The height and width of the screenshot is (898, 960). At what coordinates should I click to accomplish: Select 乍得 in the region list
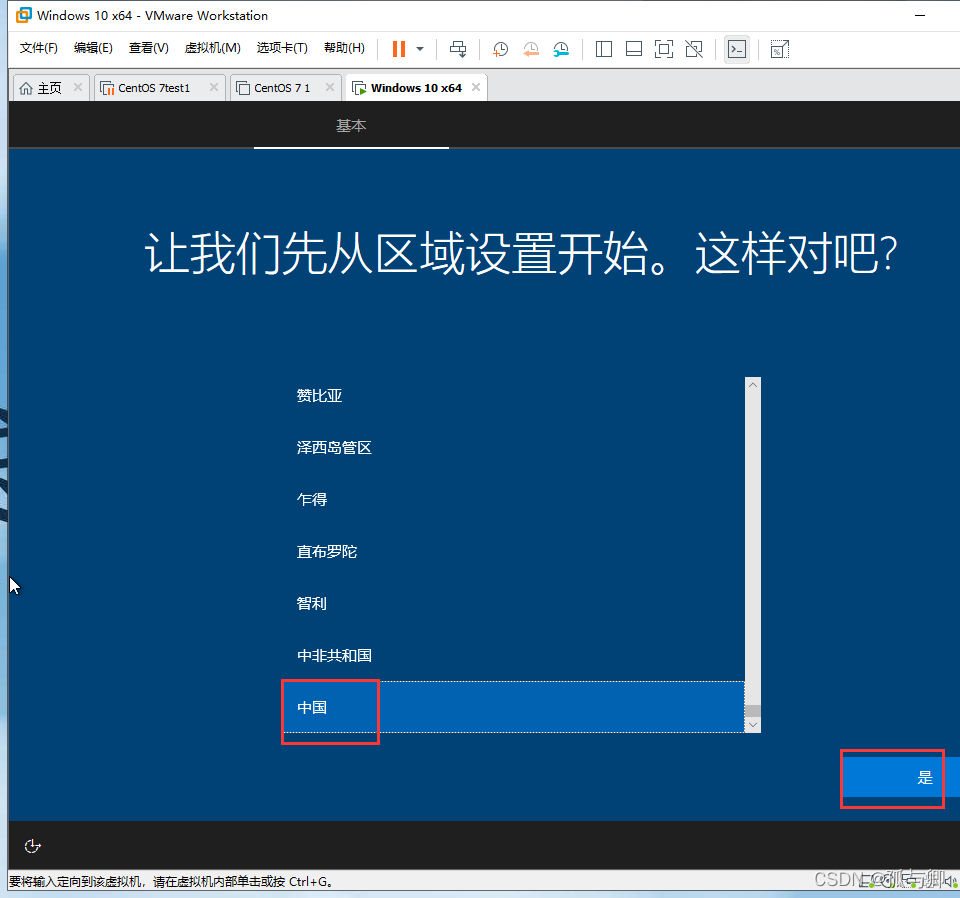[513, 500]
